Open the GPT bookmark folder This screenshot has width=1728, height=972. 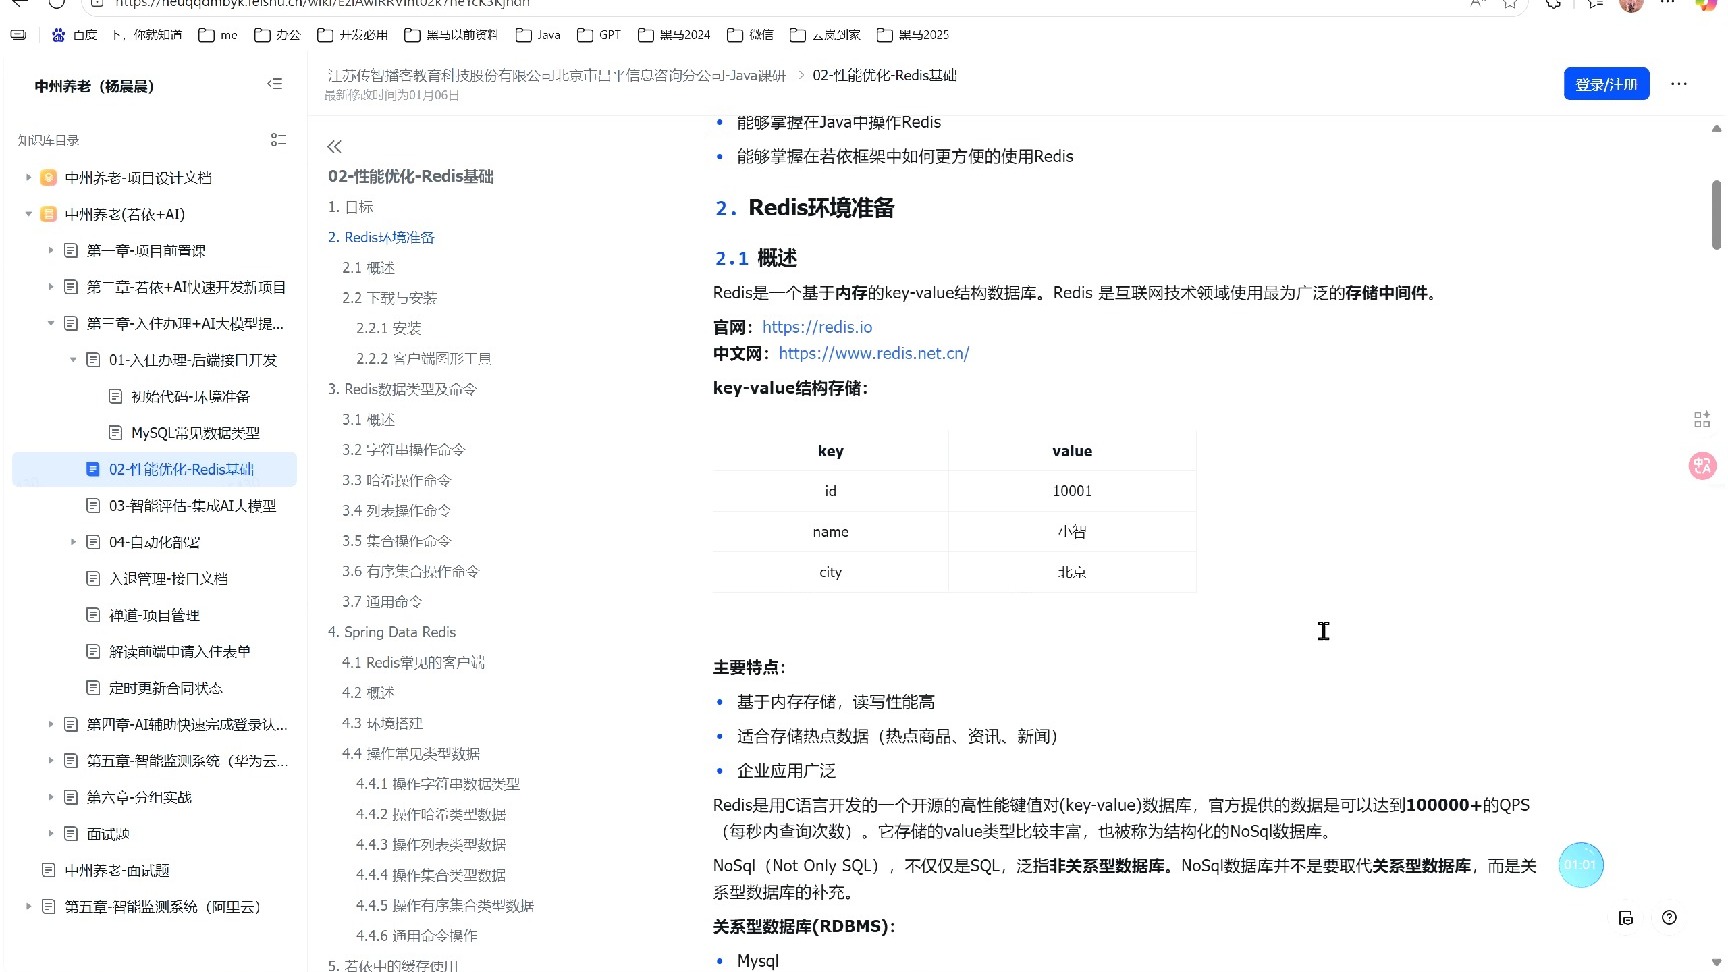pyautogui.click(x=599, y=35)
